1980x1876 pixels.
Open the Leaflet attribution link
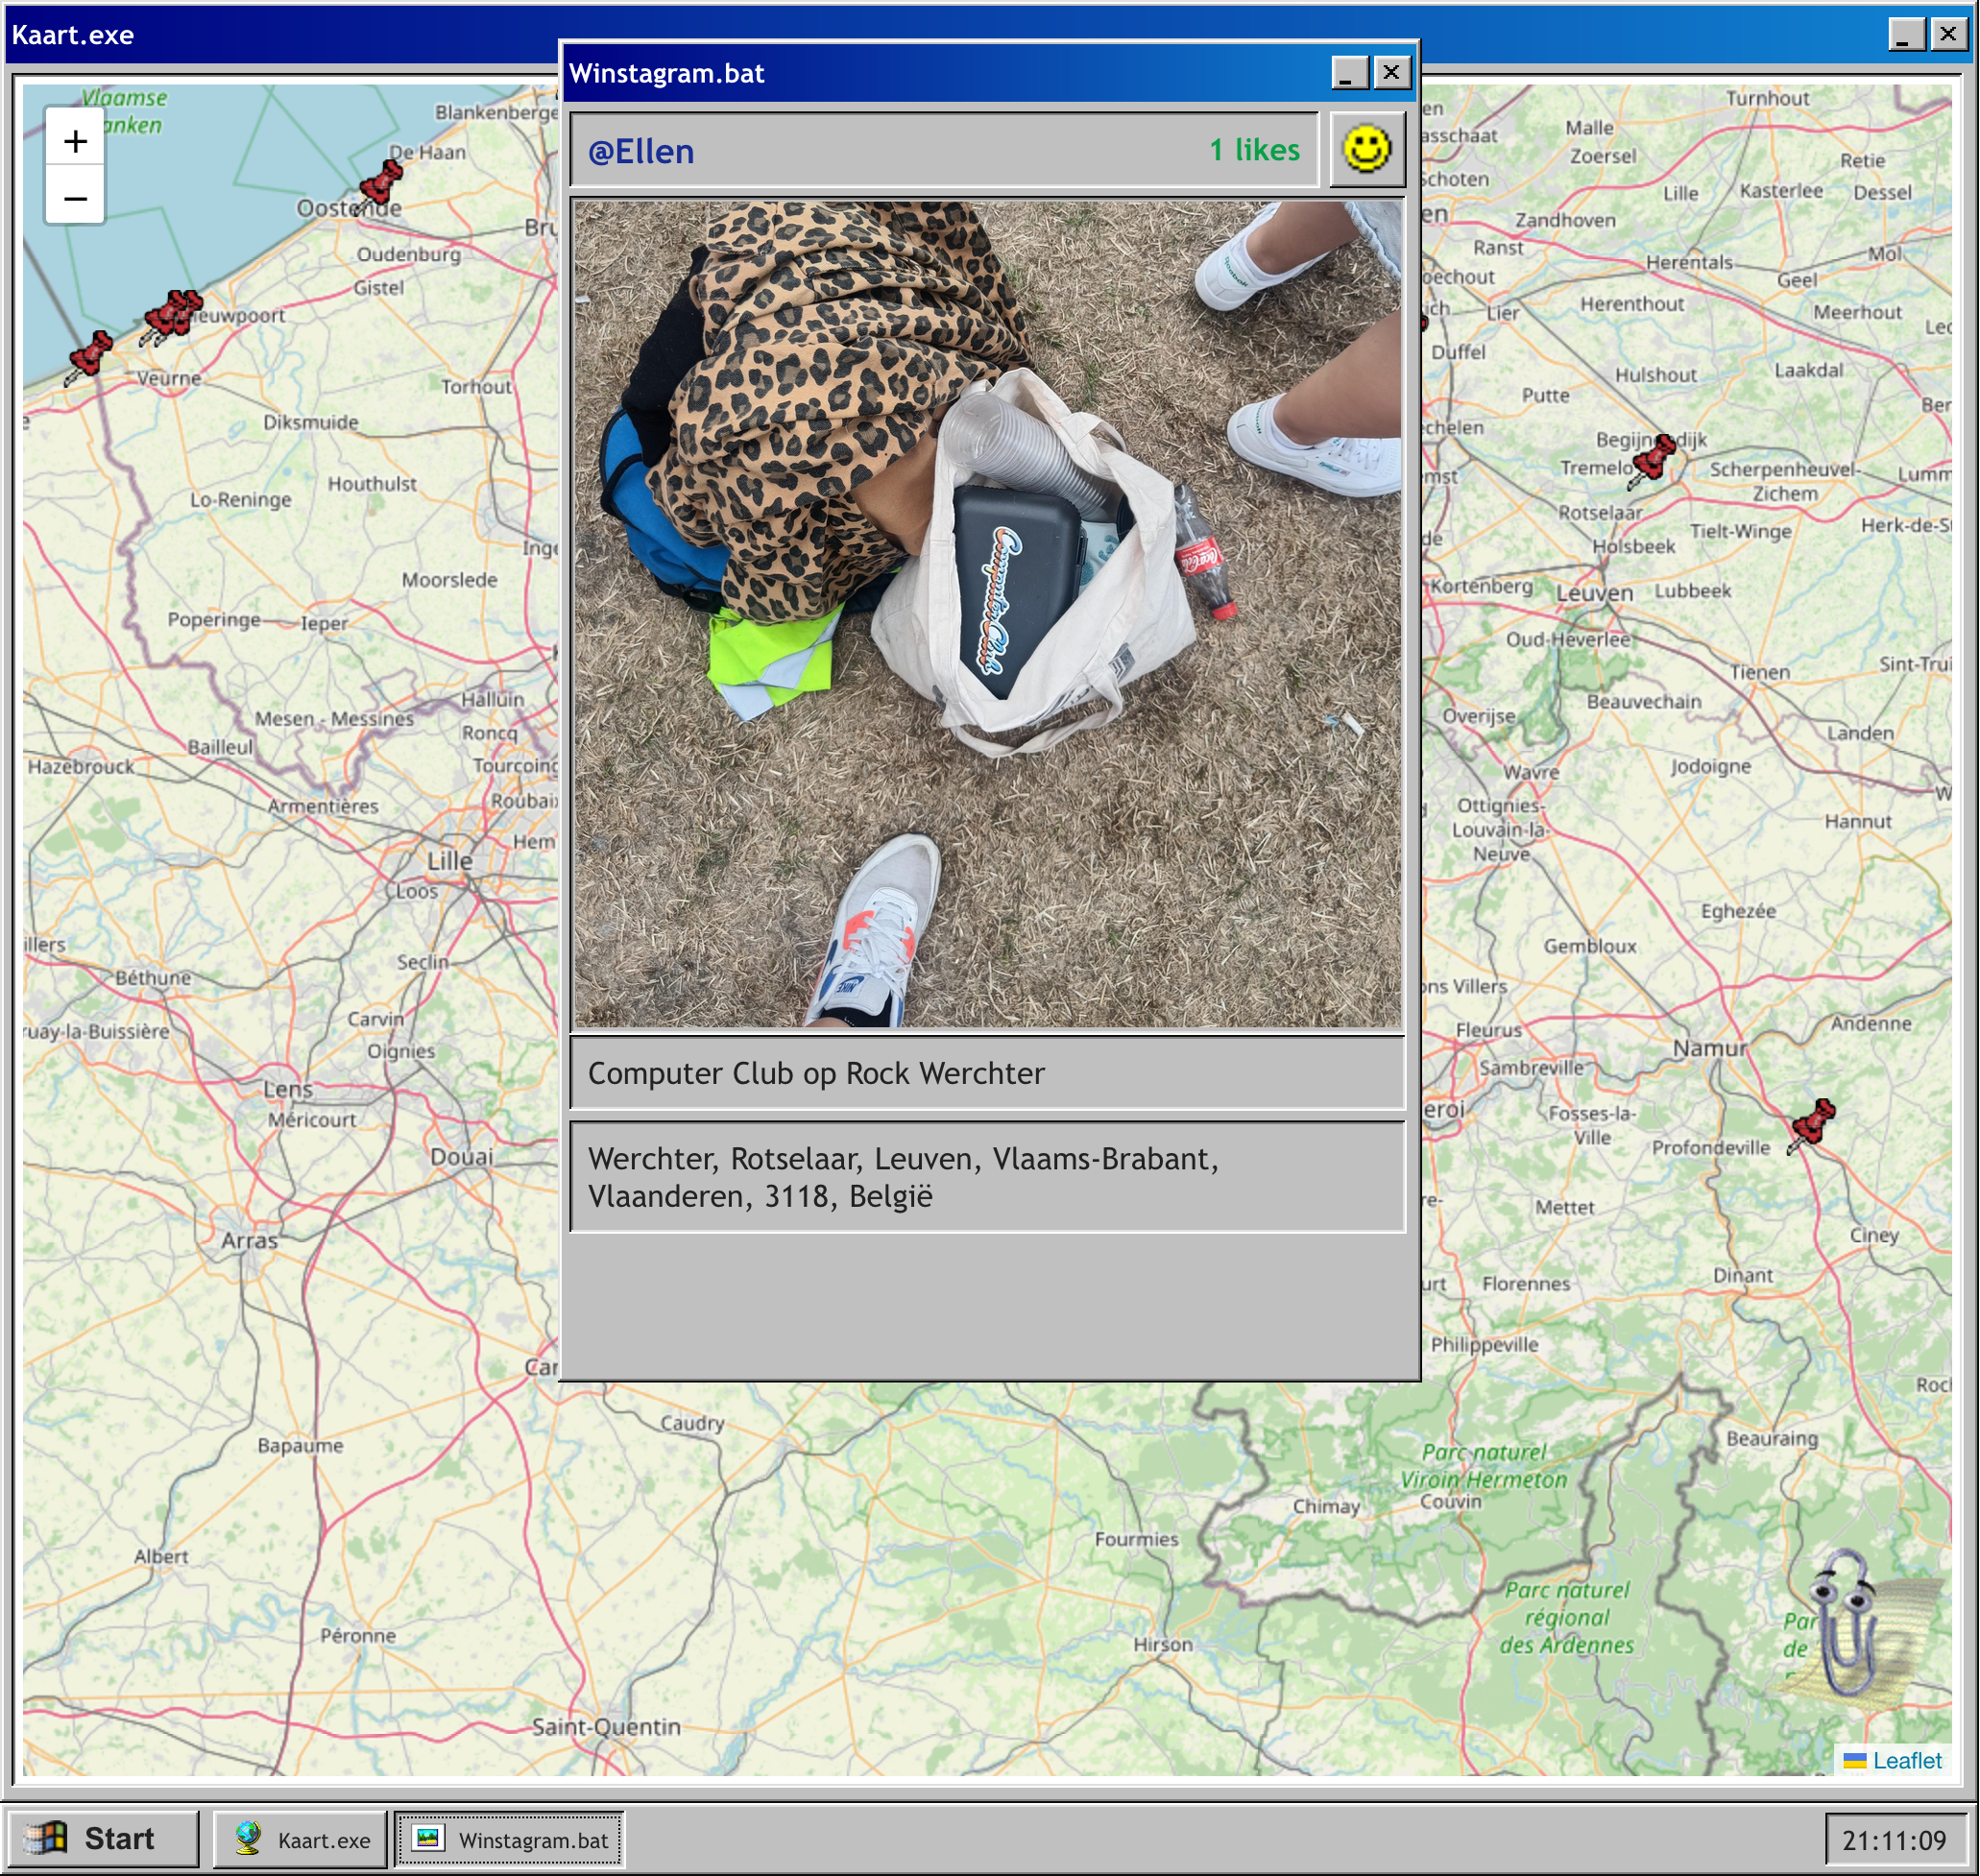(x=1905, y=1760)
